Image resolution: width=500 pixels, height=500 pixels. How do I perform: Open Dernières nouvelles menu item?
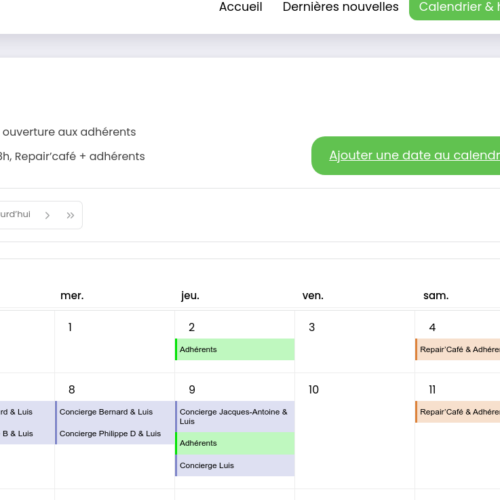coord(340,7)
